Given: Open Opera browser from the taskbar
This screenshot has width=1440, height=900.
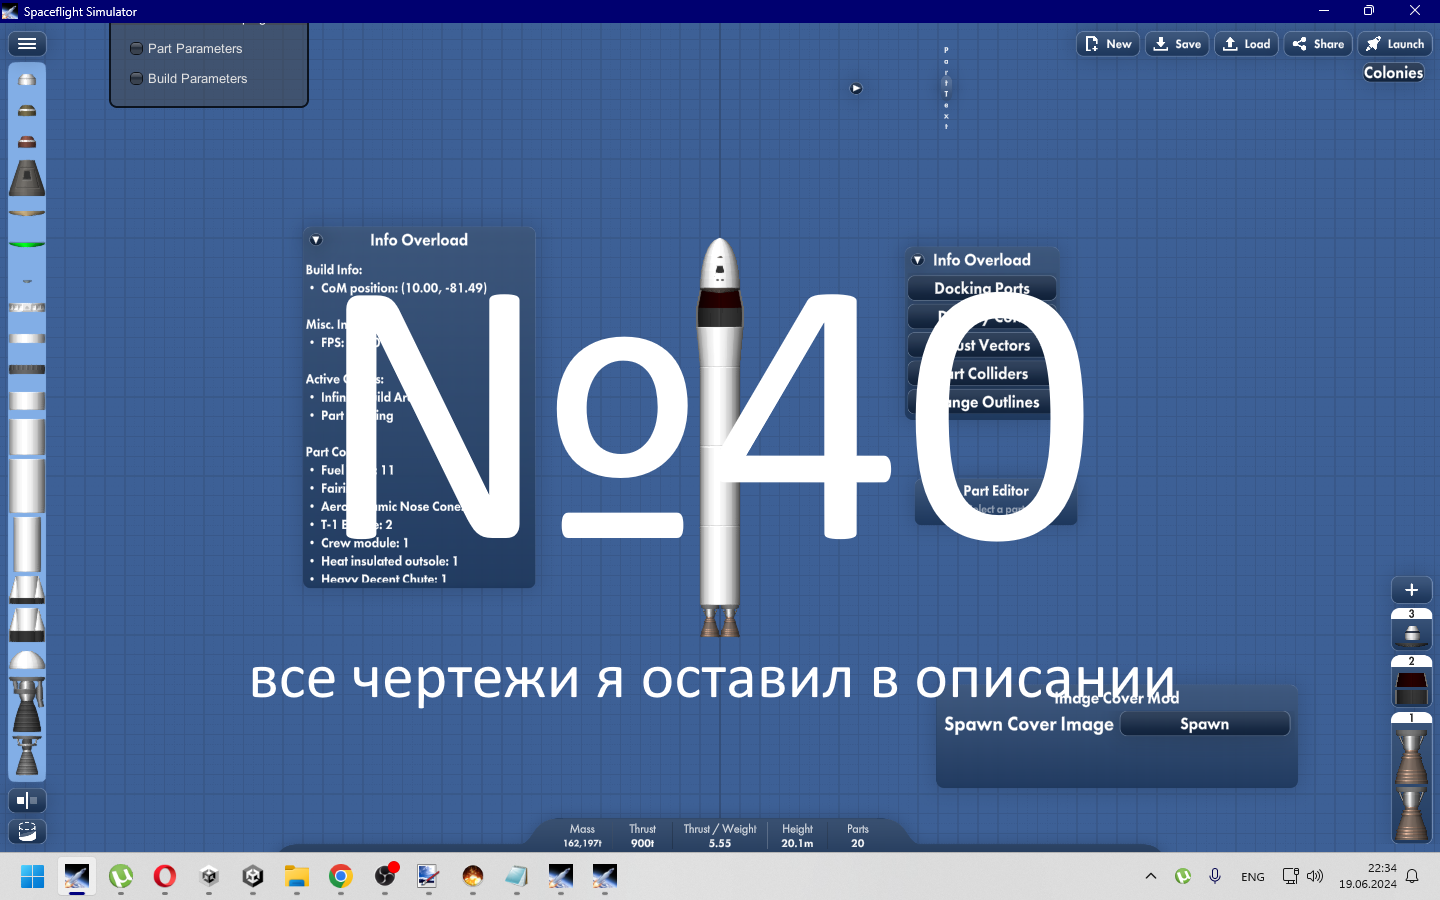Looking at the screenshot, I should point(165,877).
